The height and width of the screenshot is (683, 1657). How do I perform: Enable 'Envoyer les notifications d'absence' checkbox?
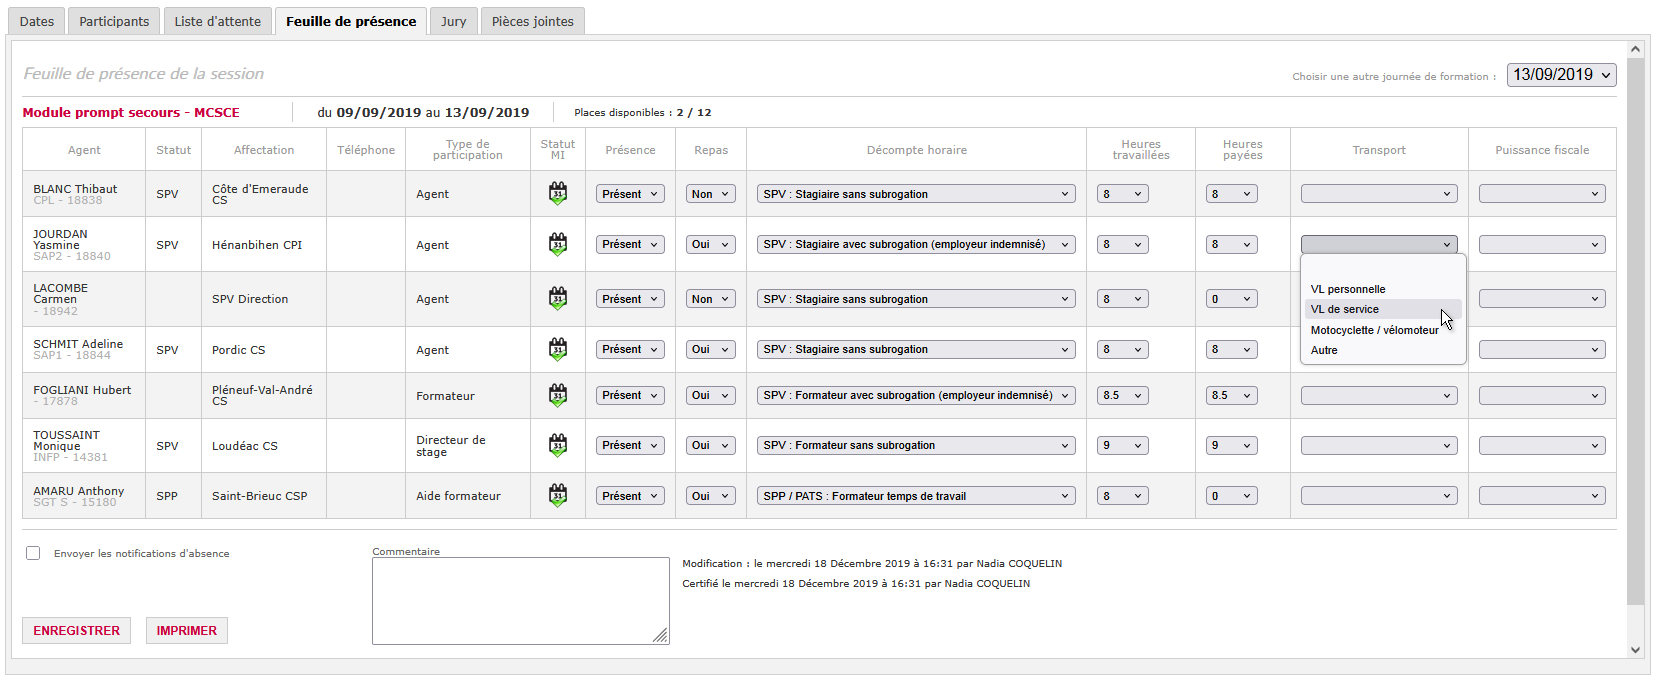pyautogui.click(x=33, y=553)
